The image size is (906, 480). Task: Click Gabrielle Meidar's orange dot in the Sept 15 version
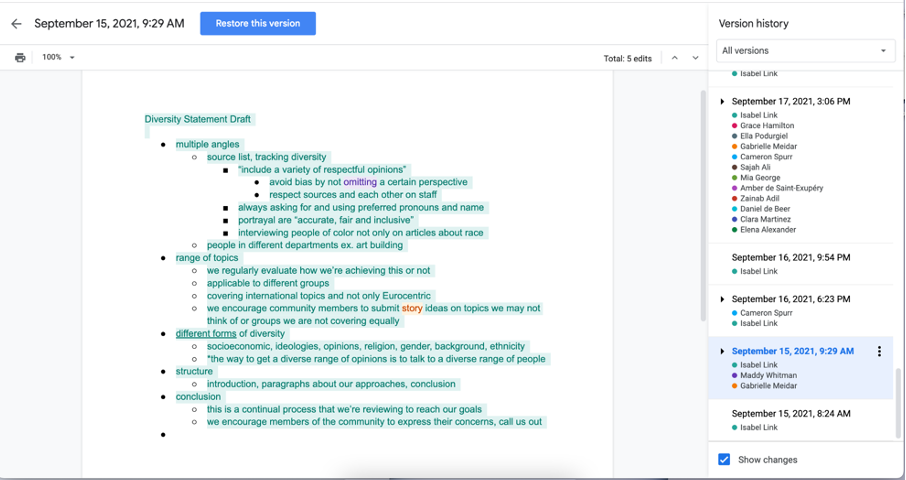tap(734, 386)
